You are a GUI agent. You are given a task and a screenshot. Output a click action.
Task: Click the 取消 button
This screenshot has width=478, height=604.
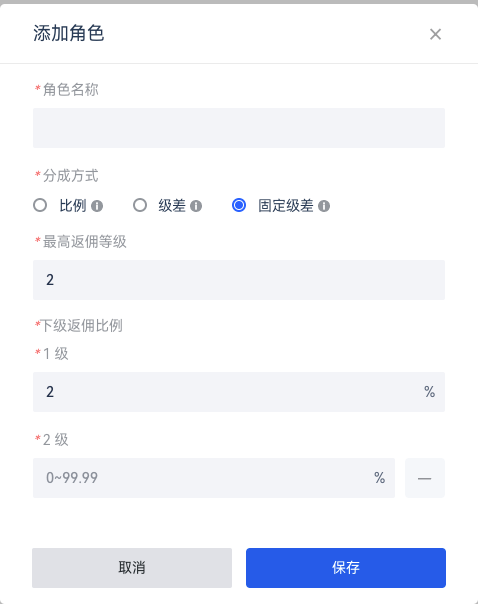[132, 568]
